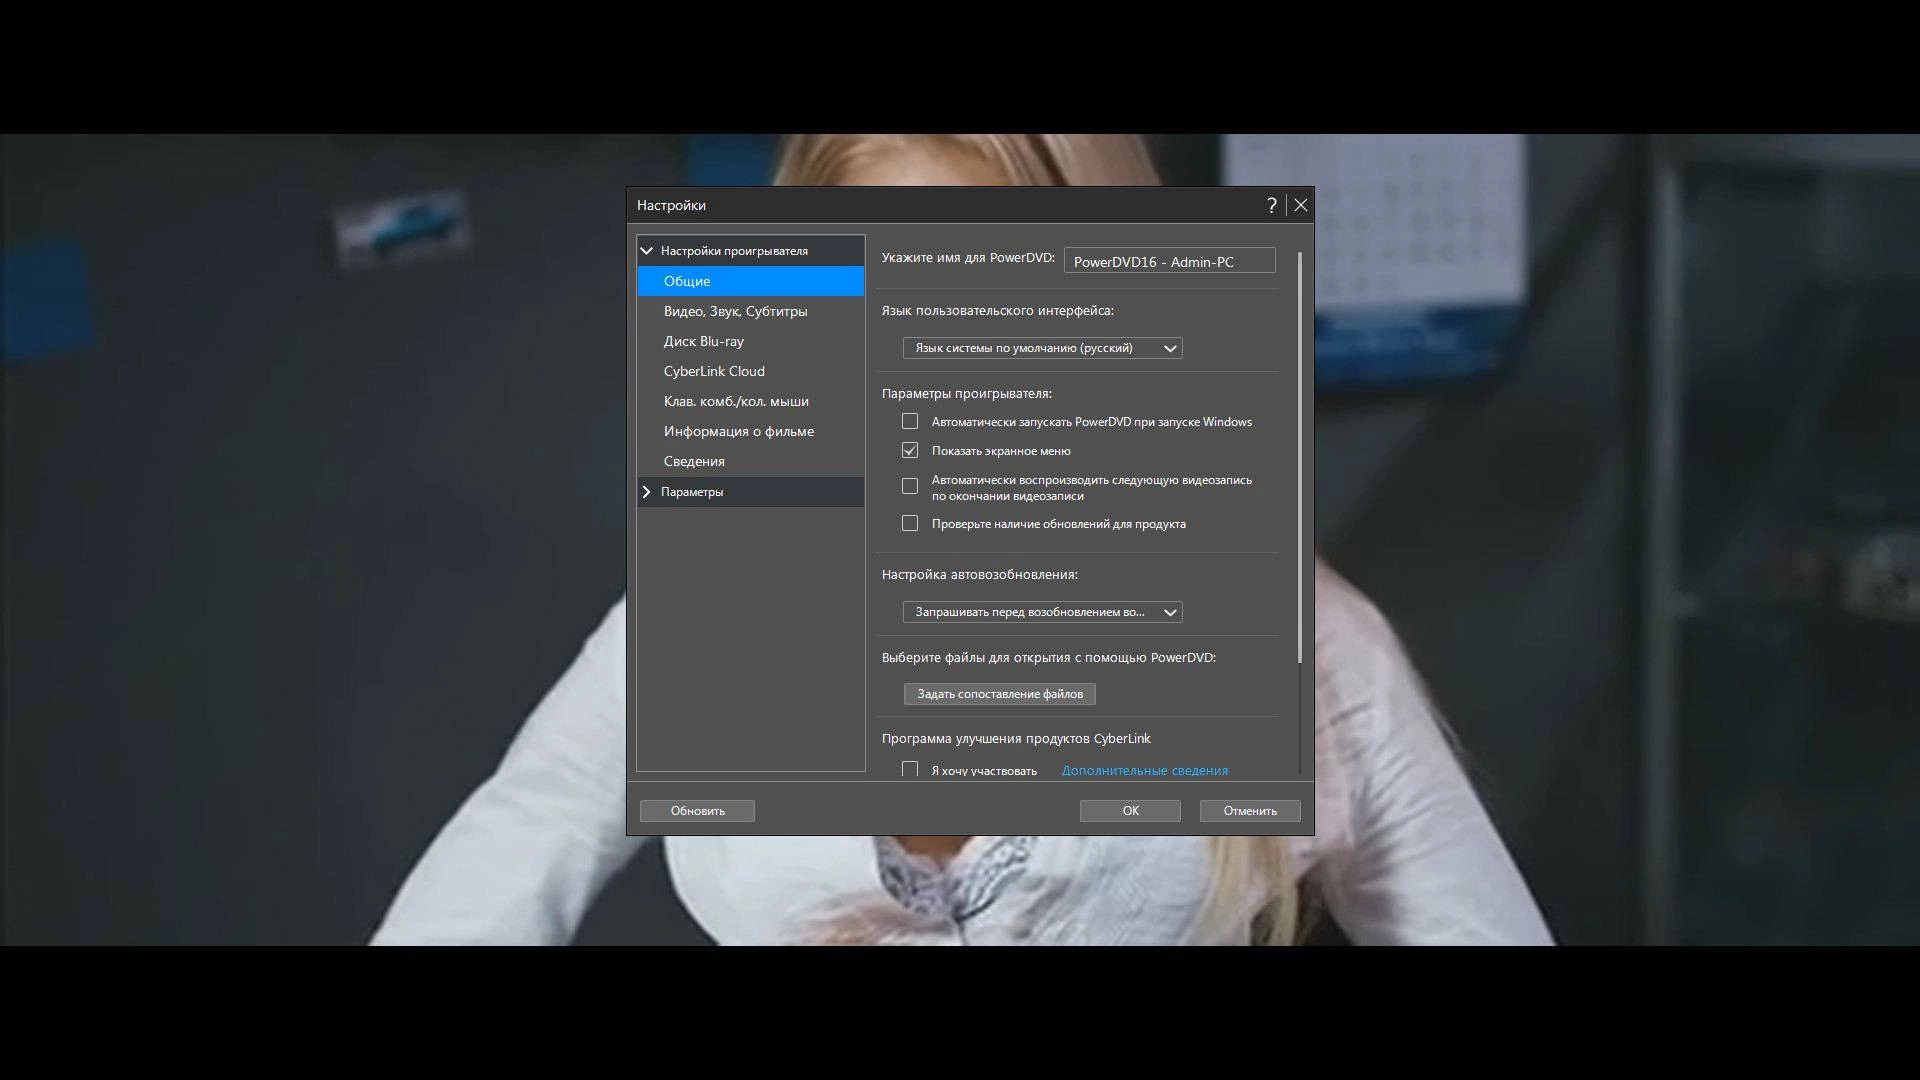Select Информация о фильме page
The height and width of the screenshot is (1080, 1920).
click(751, 431)
